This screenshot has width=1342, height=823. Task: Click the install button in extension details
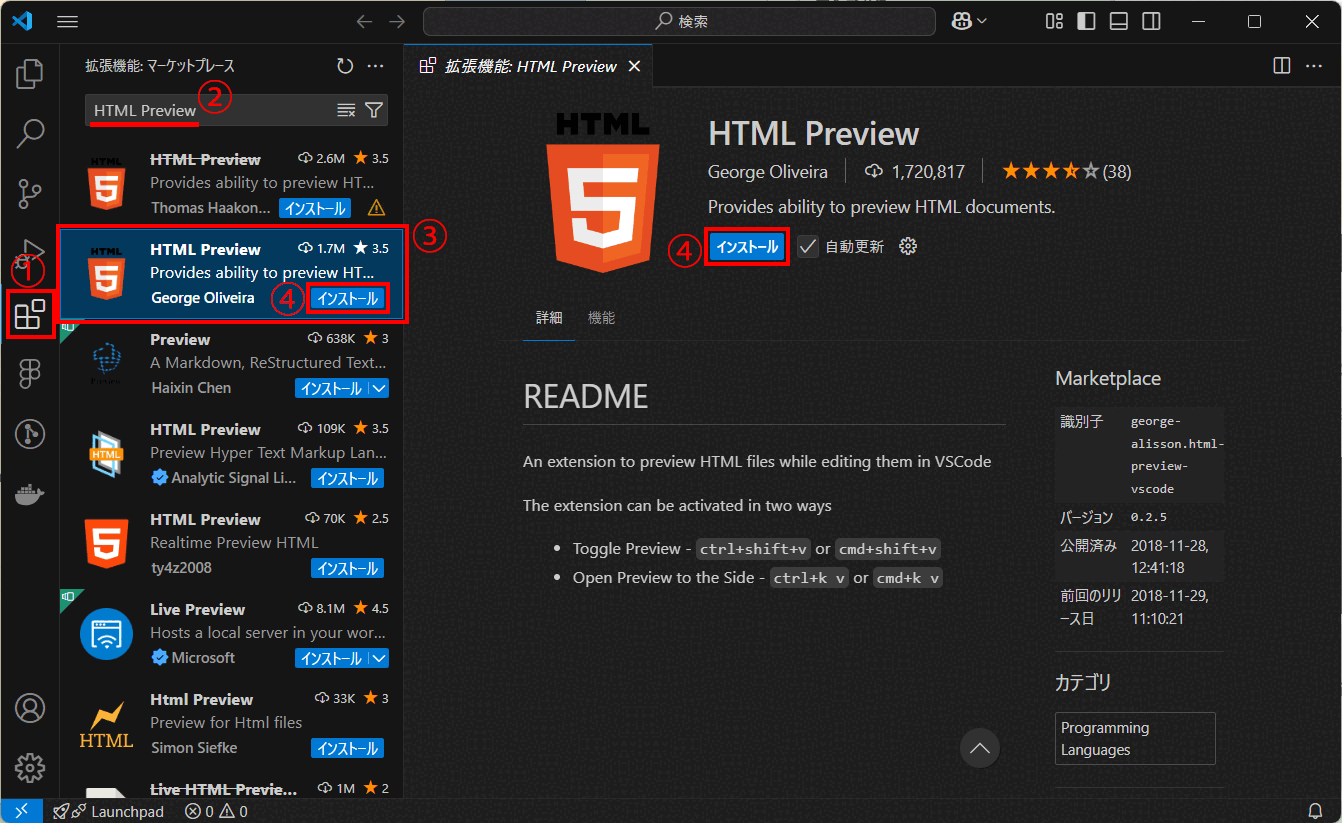[x=747, y=247]
